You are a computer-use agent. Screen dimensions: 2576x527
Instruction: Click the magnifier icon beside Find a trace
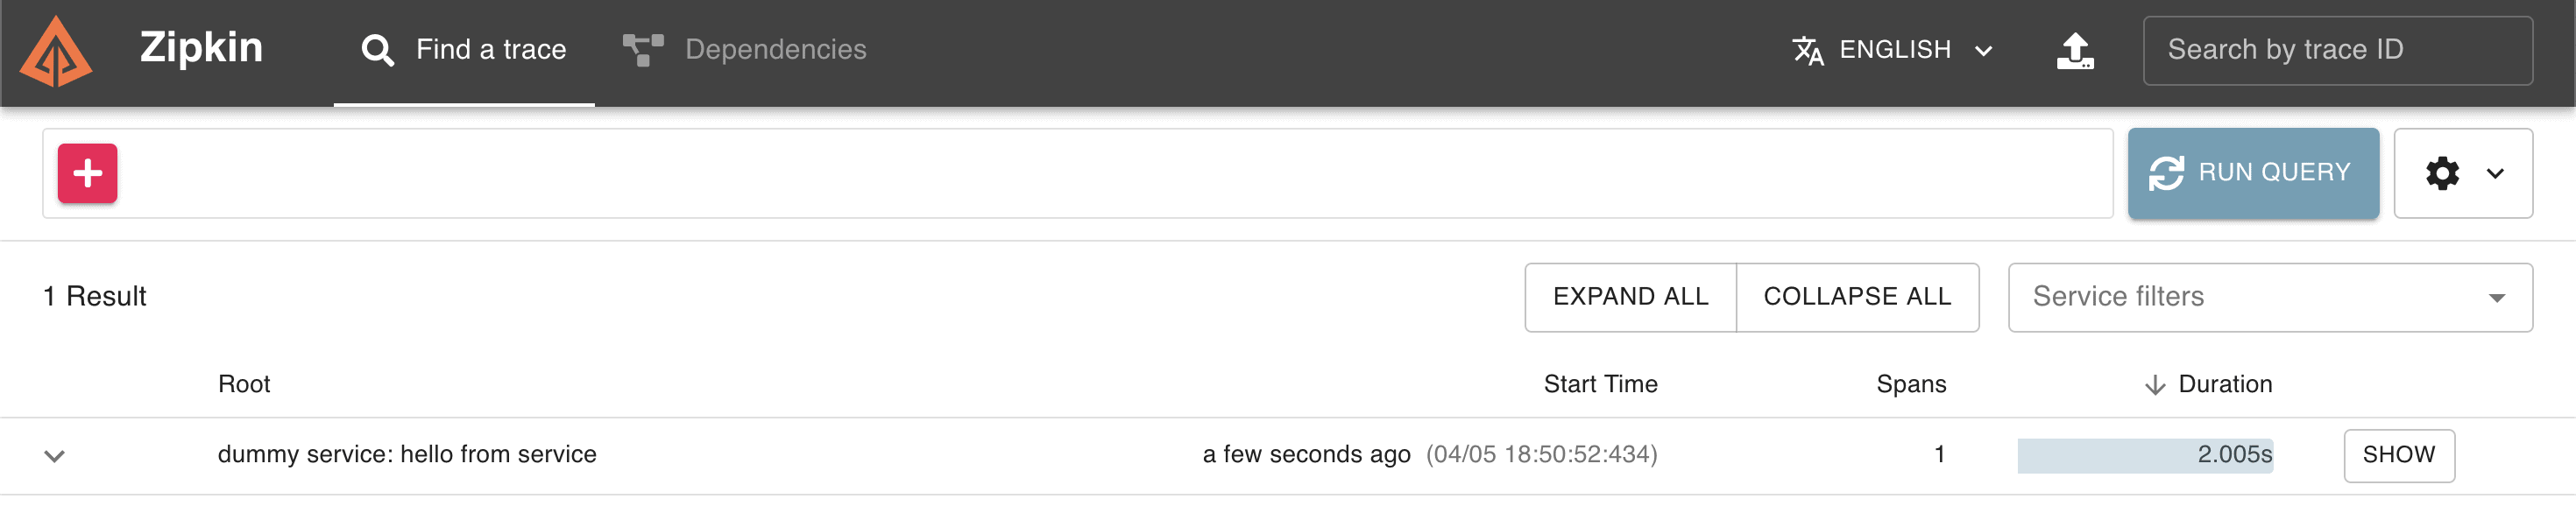coord(377,50)
